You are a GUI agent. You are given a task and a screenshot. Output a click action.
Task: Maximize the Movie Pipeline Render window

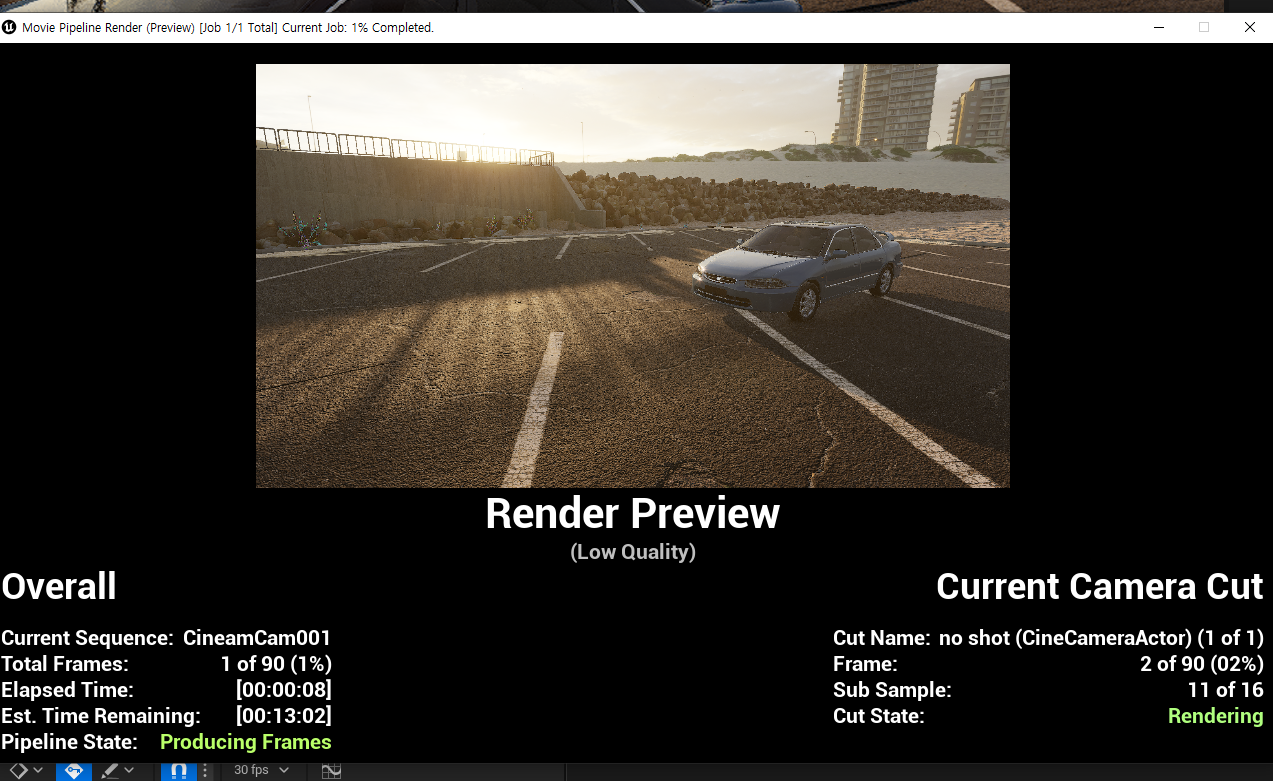click(1204, 27)
